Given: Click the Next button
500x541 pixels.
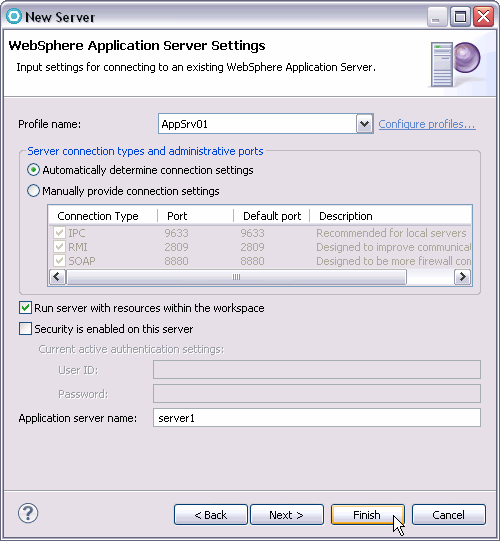Looking at the screenshot, I should point(287,515).
